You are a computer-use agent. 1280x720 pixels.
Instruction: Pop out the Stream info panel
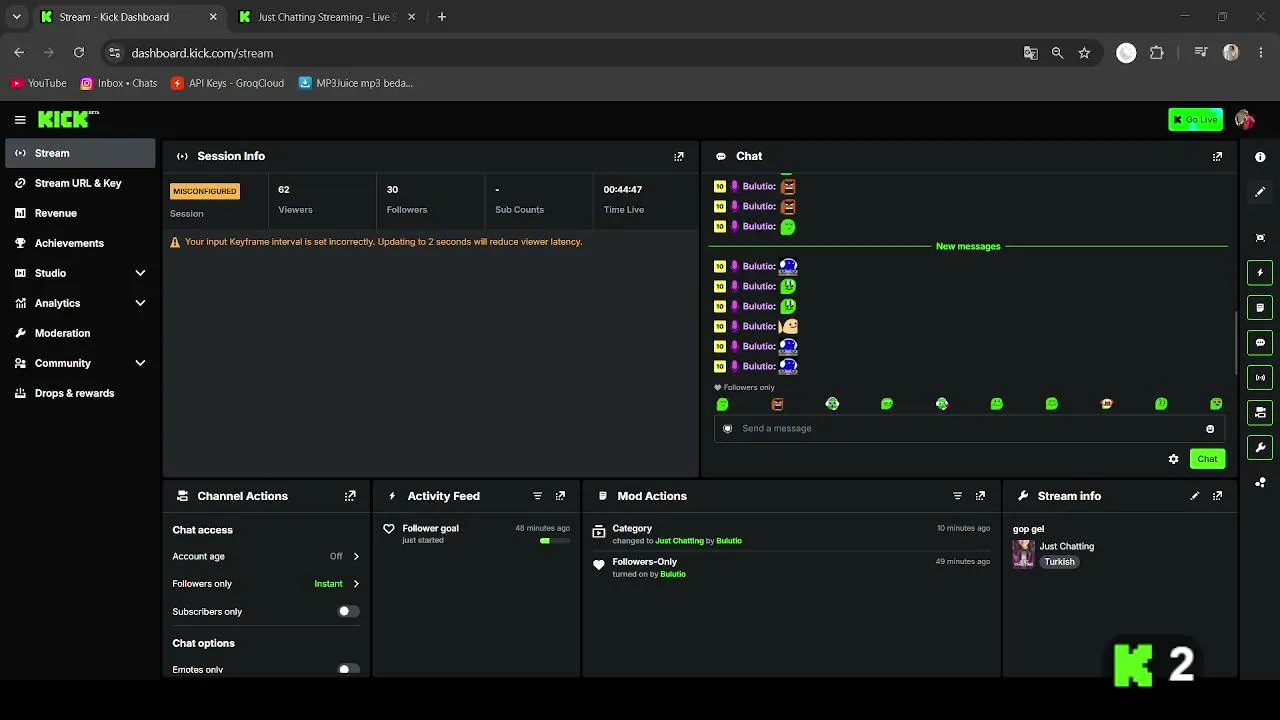coord(1217,496)
